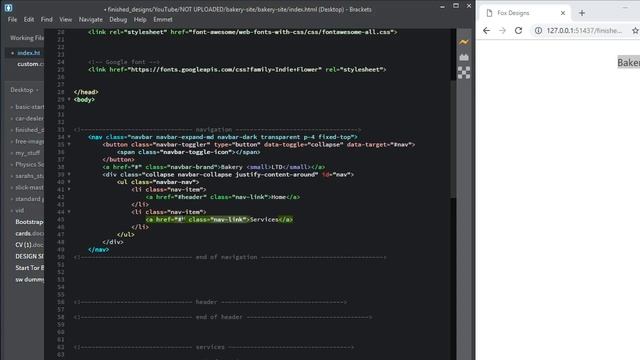The image size is (640, 360).
Task: Click the fontawesome stylesheet link line
Action: (x=242, y=32)
